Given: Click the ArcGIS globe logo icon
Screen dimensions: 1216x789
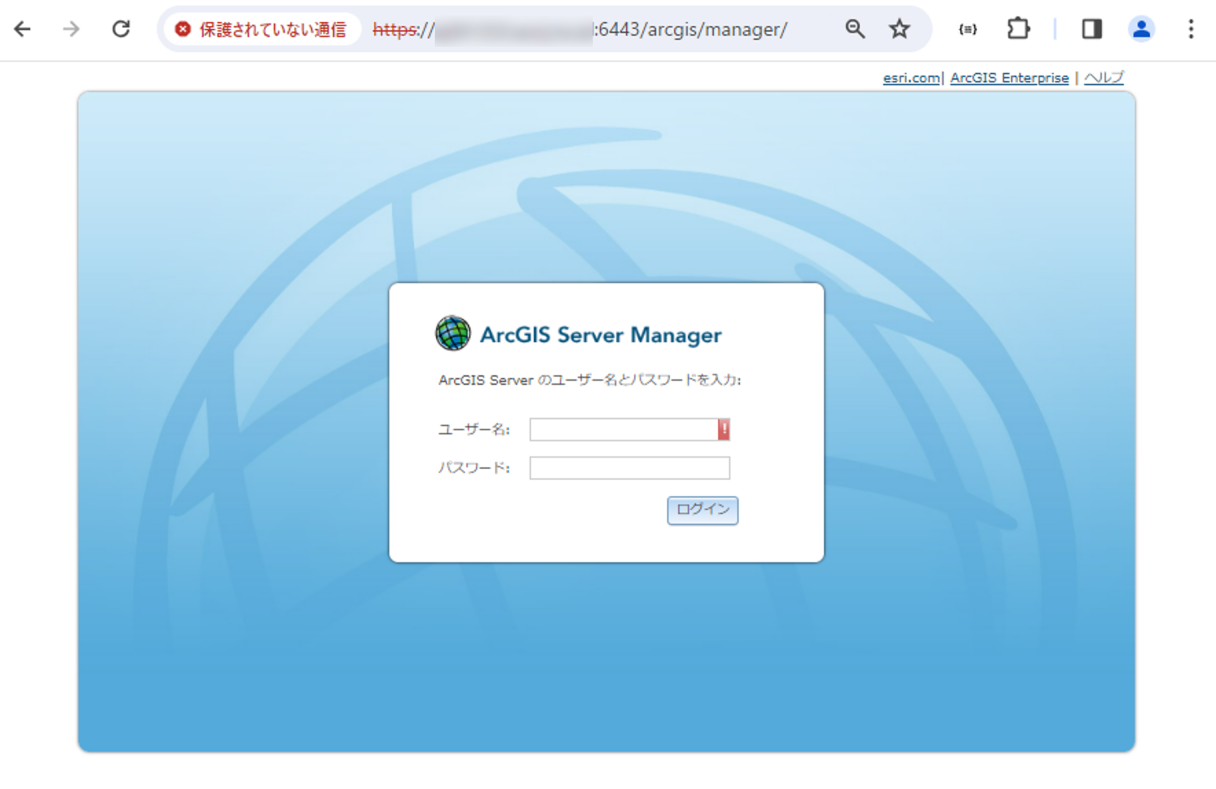Looking at the screenshot, I should [x=453, y=333].
